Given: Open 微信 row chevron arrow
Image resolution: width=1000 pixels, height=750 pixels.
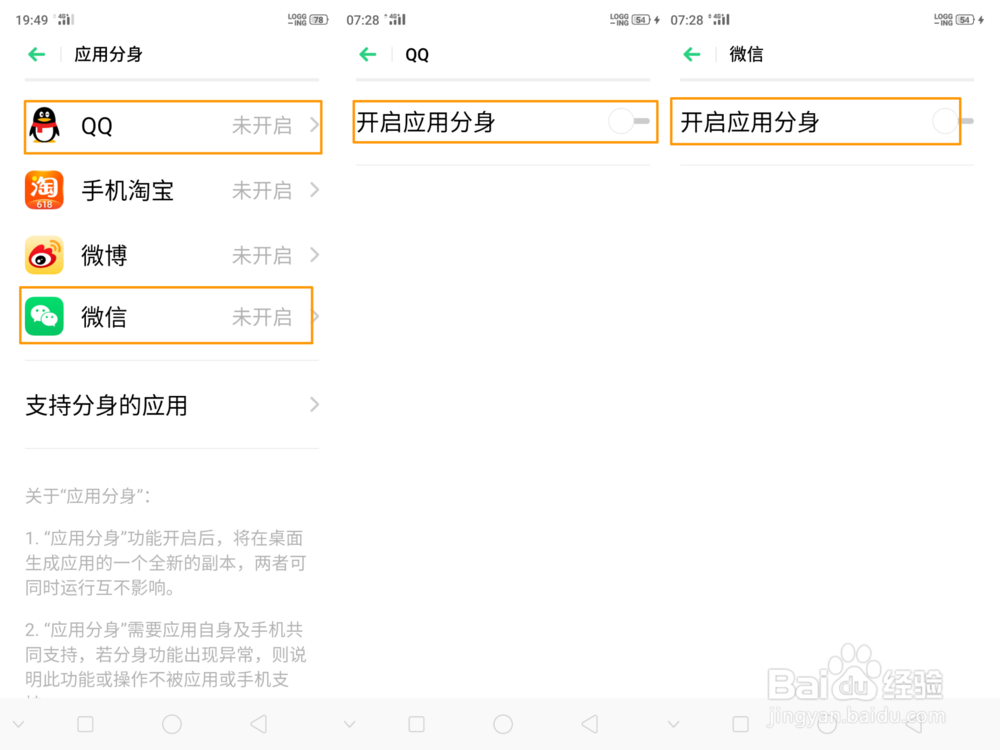Looking at the screenshot, I should [x=314, y=316].
